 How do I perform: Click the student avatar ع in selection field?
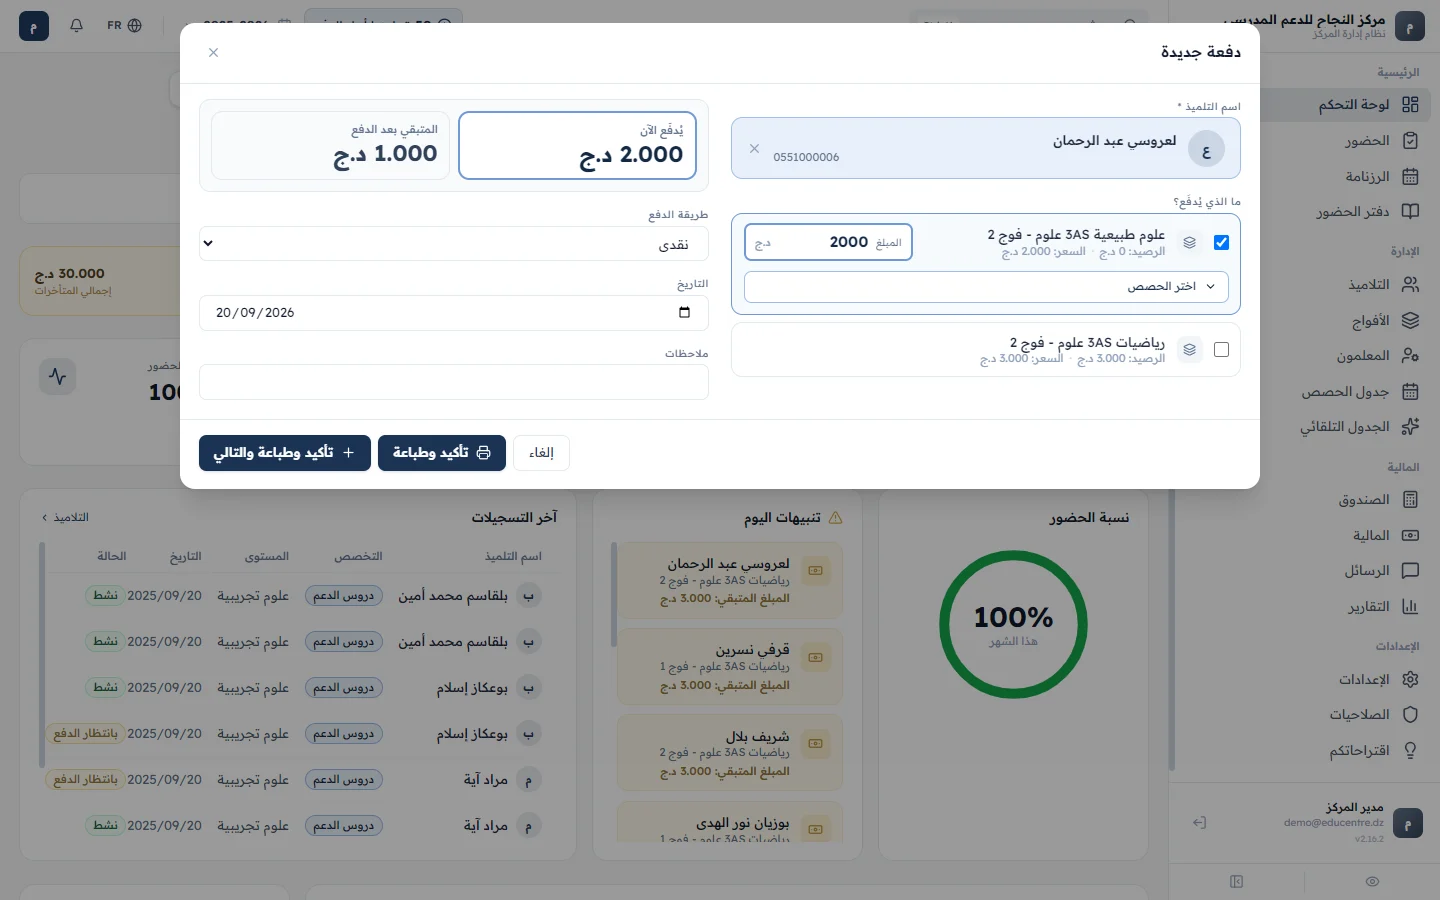1206,149
